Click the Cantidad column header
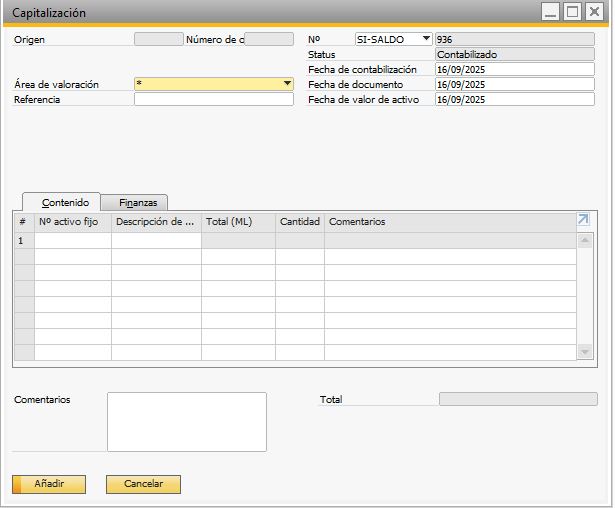Image resolution: width=615 pixels, height=508 pixels. click(299, 222)
